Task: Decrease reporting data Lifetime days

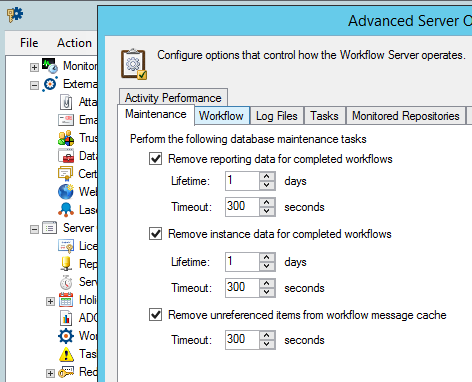Action: 267,185
